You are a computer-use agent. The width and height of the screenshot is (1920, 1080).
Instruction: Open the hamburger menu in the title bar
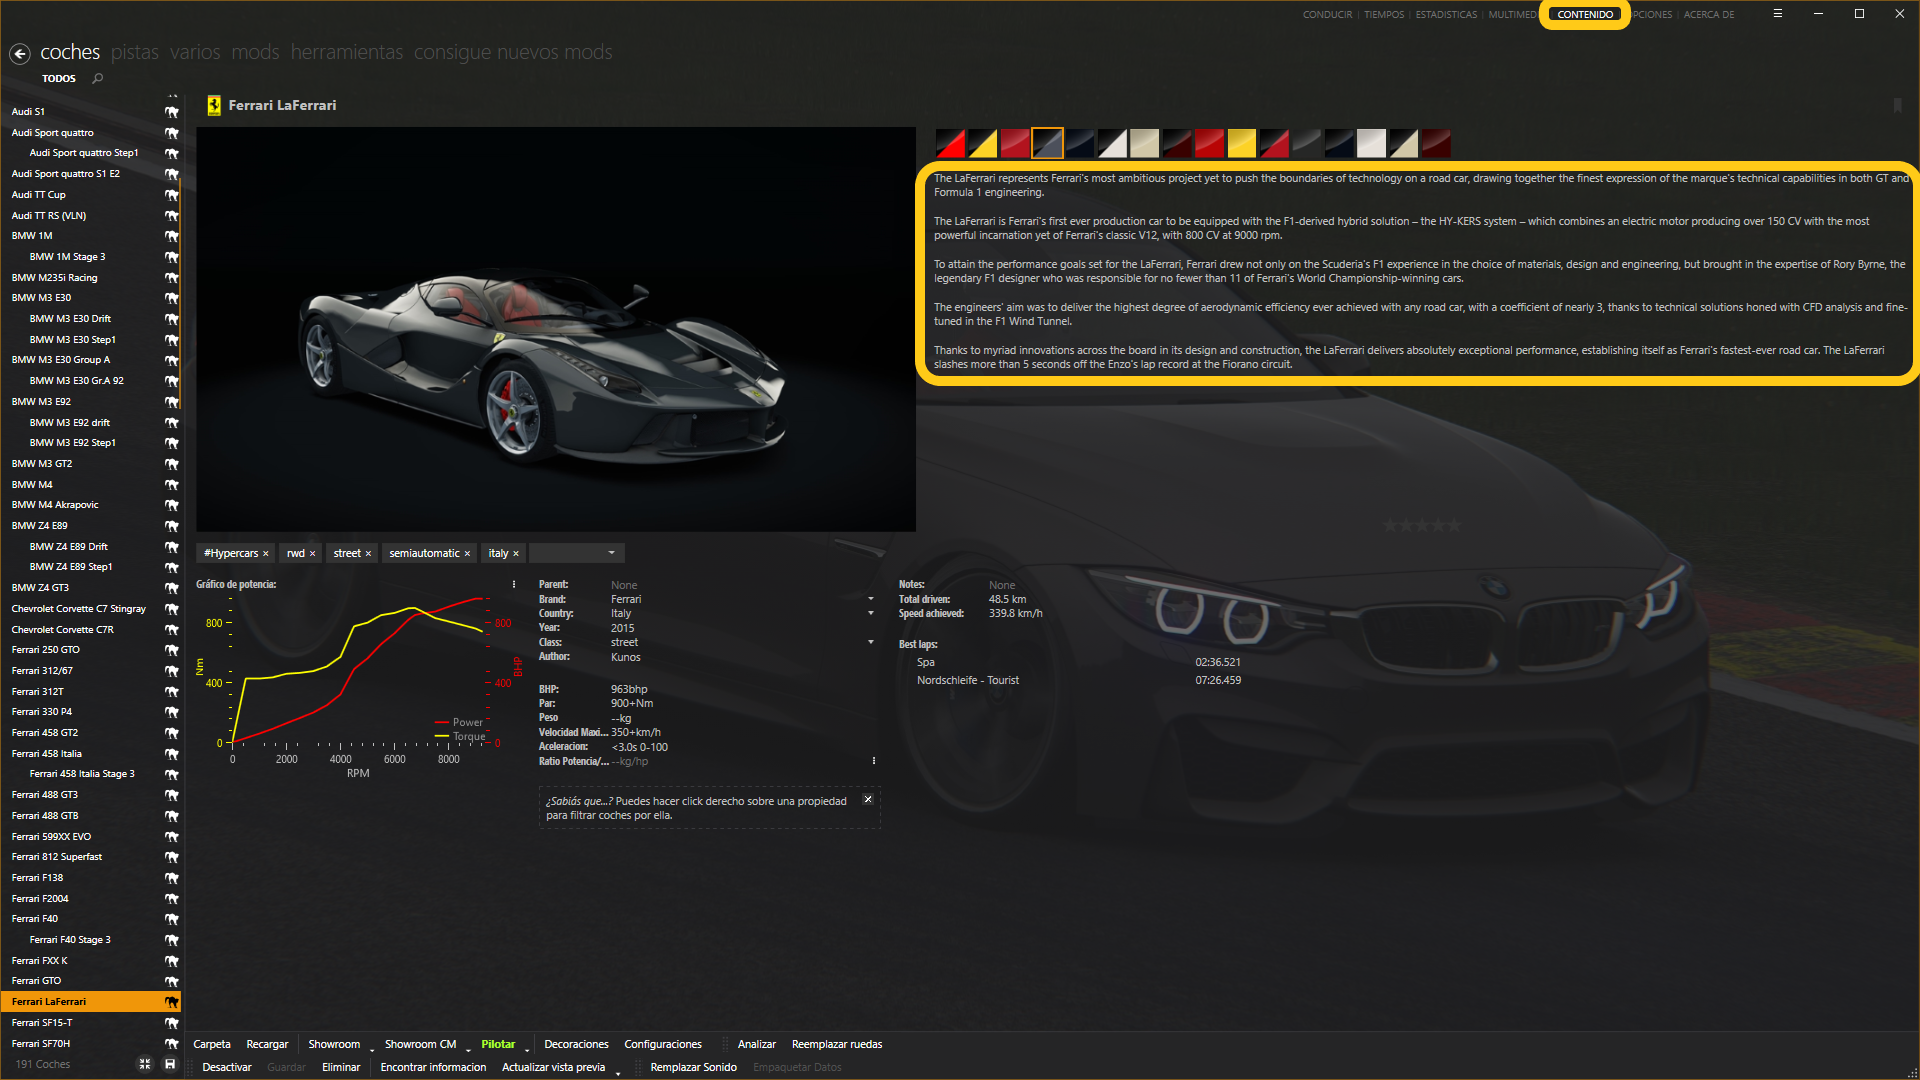(1778, 14)
